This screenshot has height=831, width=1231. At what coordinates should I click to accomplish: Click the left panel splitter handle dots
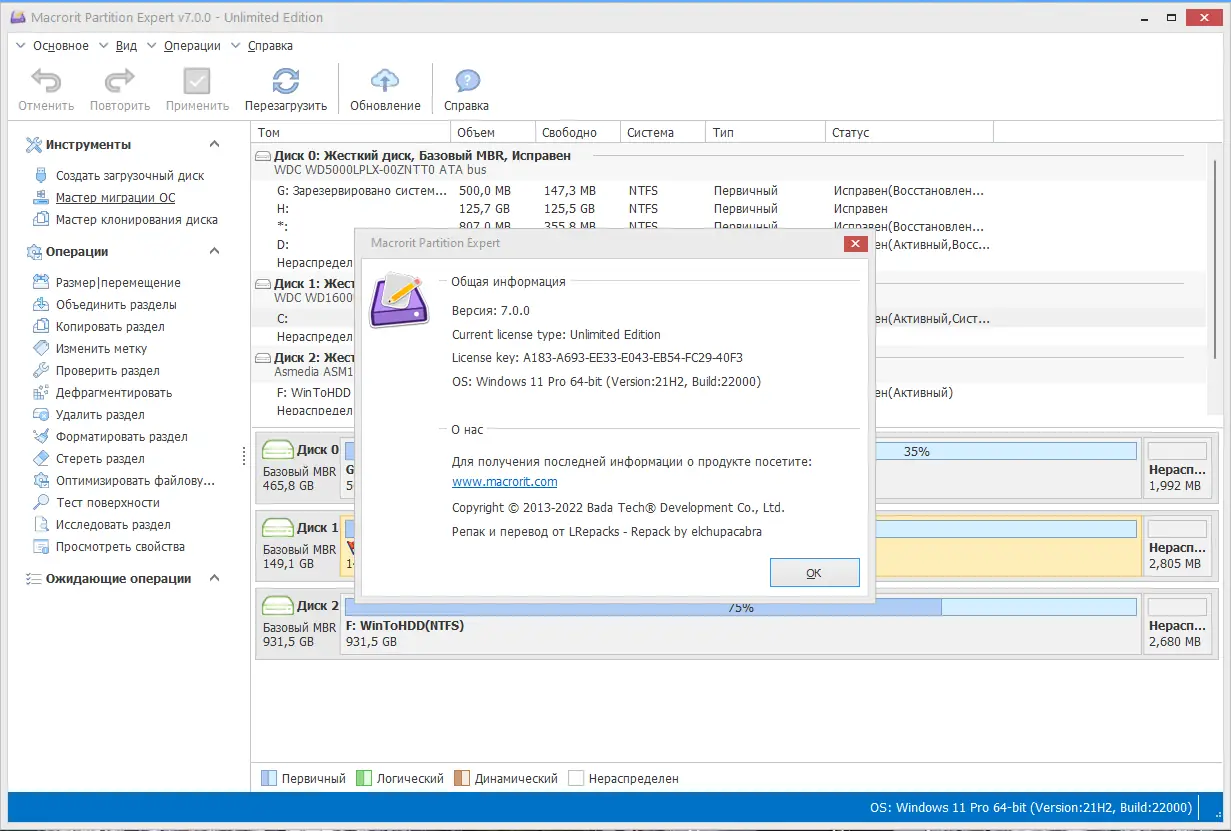coord(244,456)
